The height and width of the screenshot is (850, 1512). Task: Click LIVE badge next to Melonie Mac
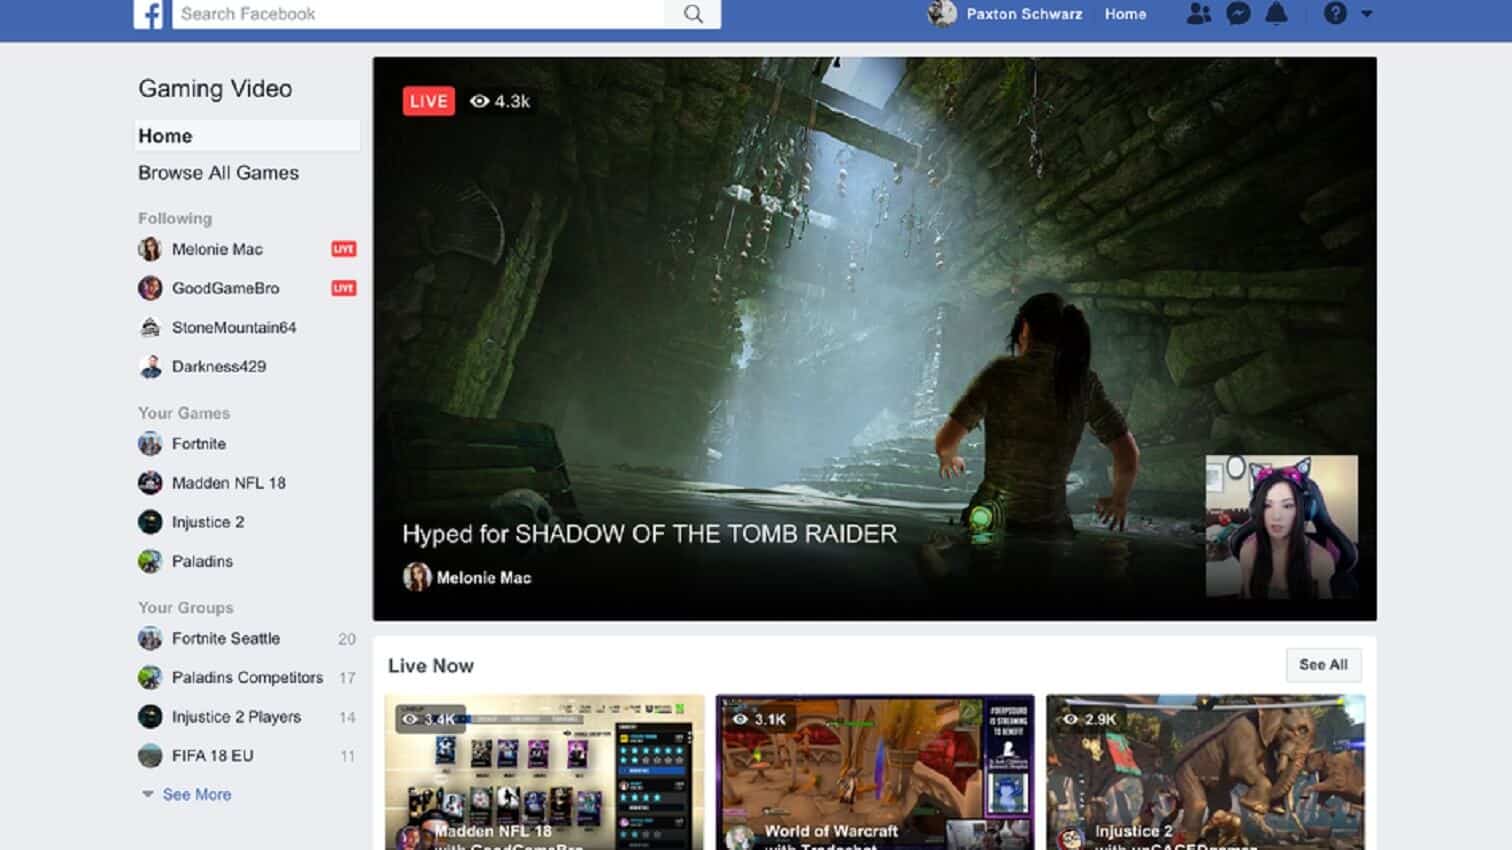click(344, 249)
